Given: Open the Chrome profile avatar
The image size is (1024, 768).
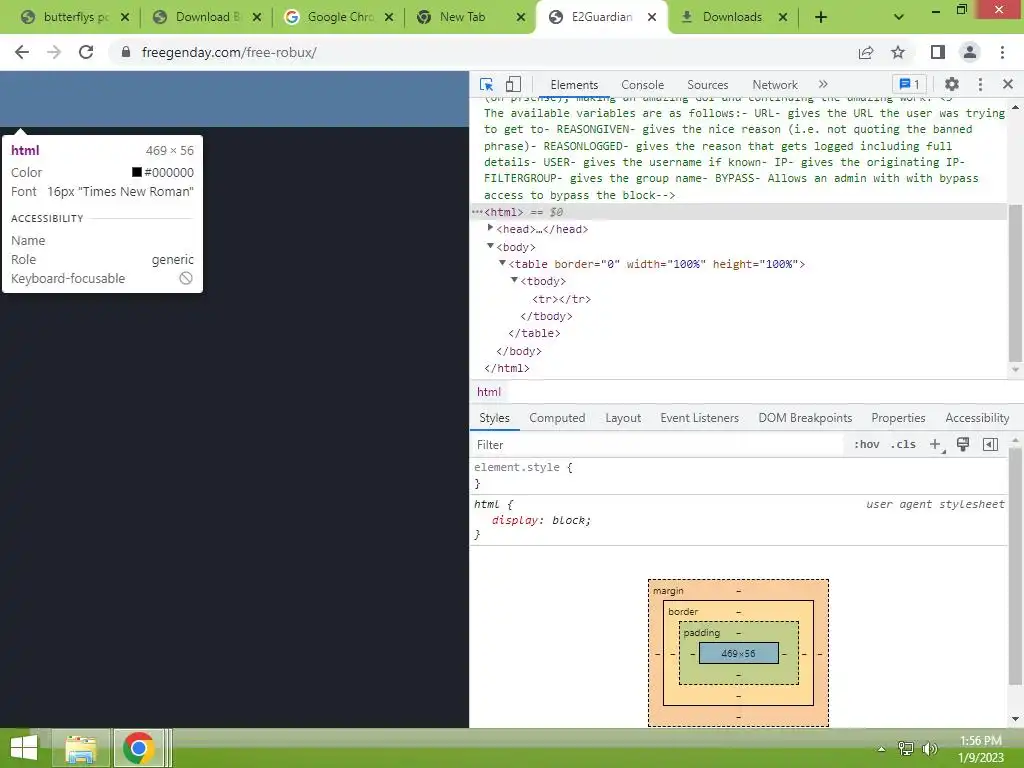Looking at the screenshot, I should 970,52.
